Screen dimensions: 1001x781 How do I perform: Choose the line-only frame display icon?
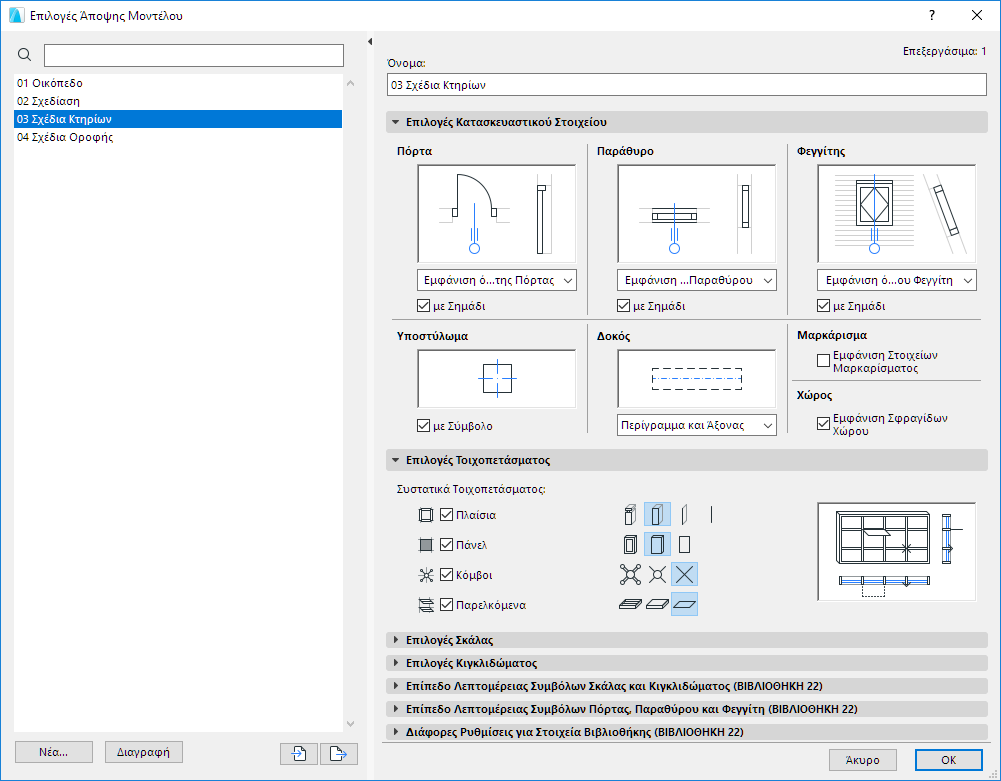pyautogui.click(x=712, y=514)
